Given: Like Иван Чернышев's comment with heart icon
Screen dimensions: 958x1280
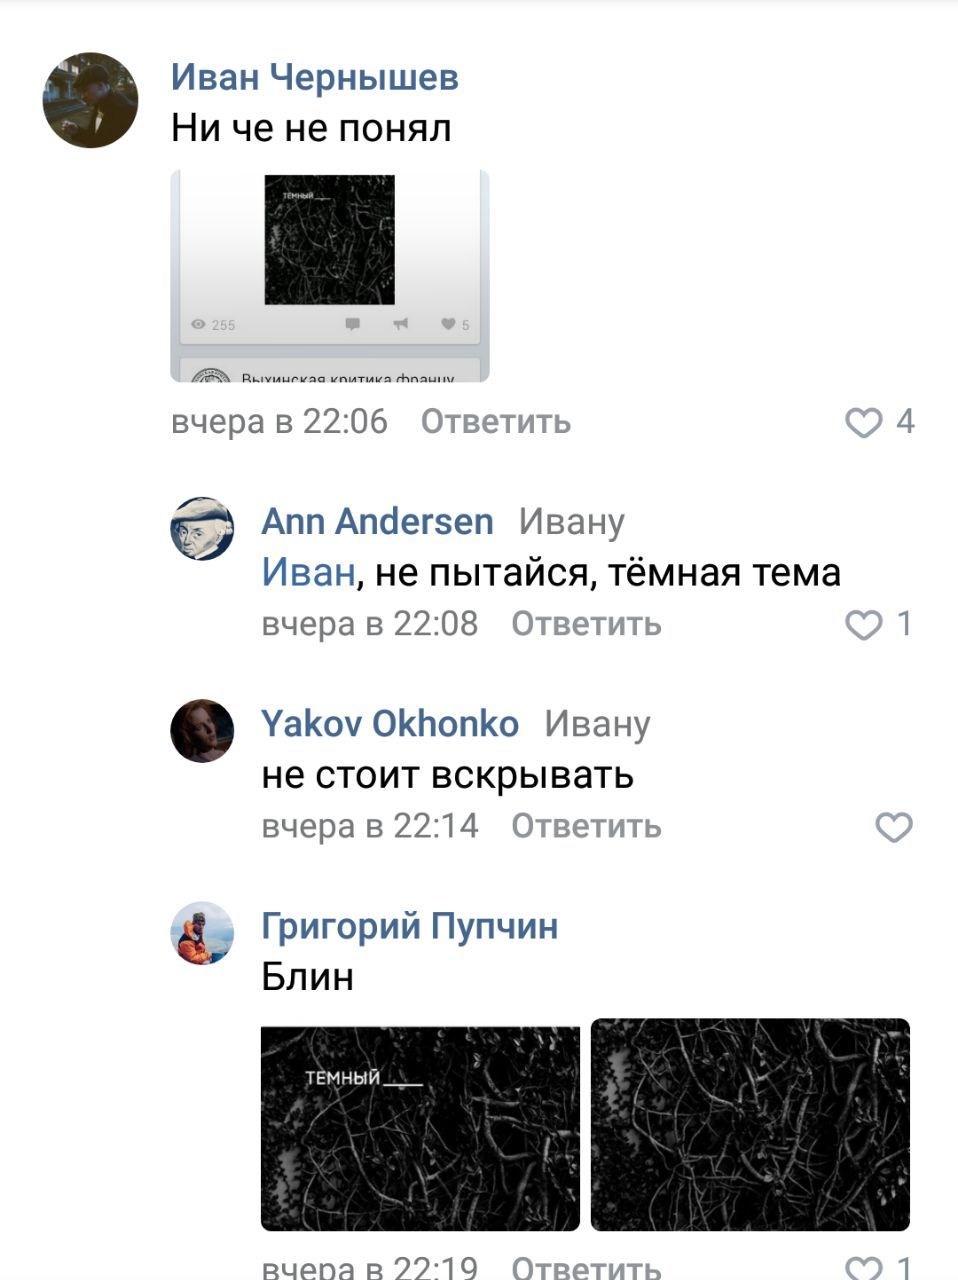Looking at the screenshot, I should pyautogui.click(x=864, y=422).
